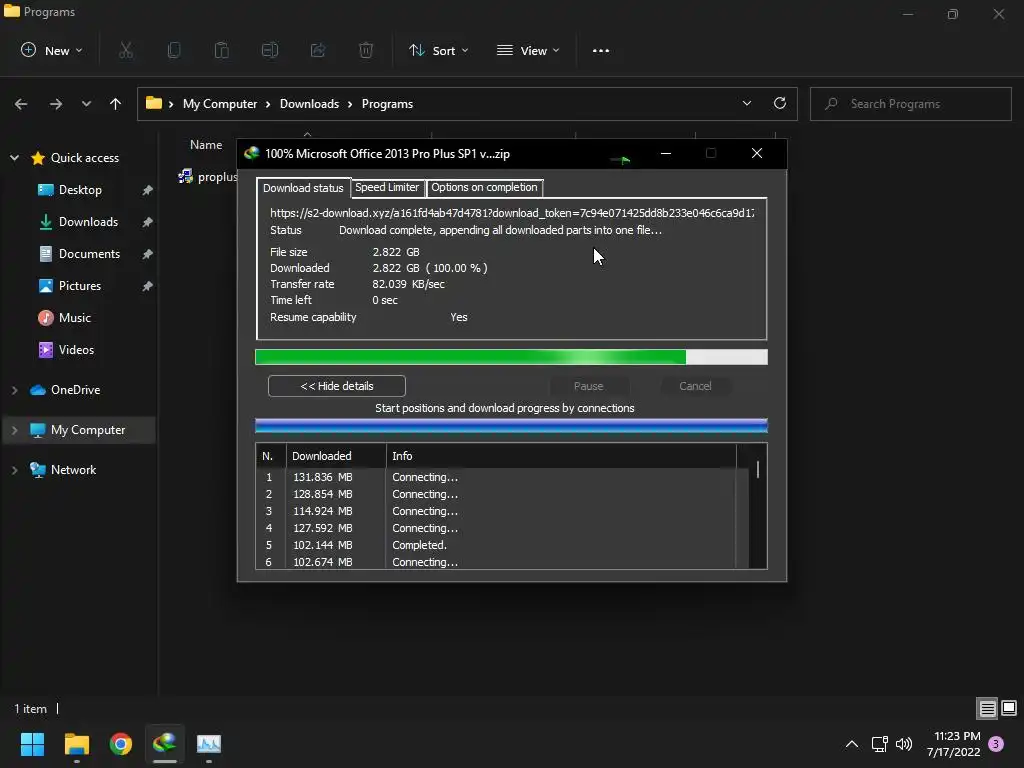
Task: Click the Copy icon in Explorer toolbar
Action: click(174, 50)
